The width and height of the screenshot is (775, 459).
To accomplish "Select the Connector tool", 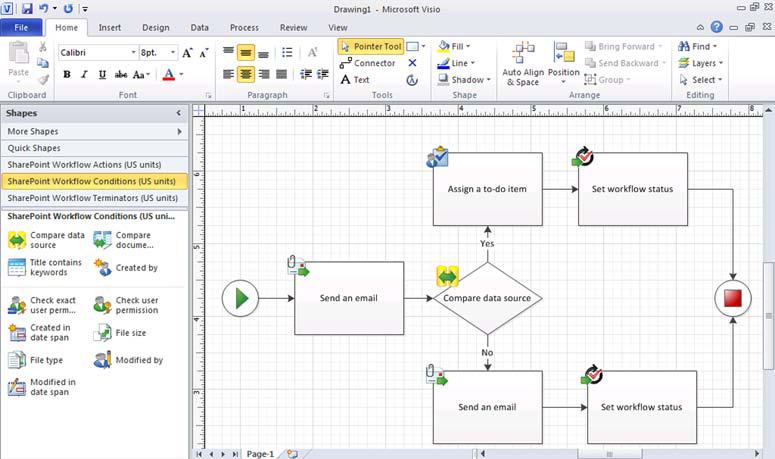I will (x=368, y=63).
